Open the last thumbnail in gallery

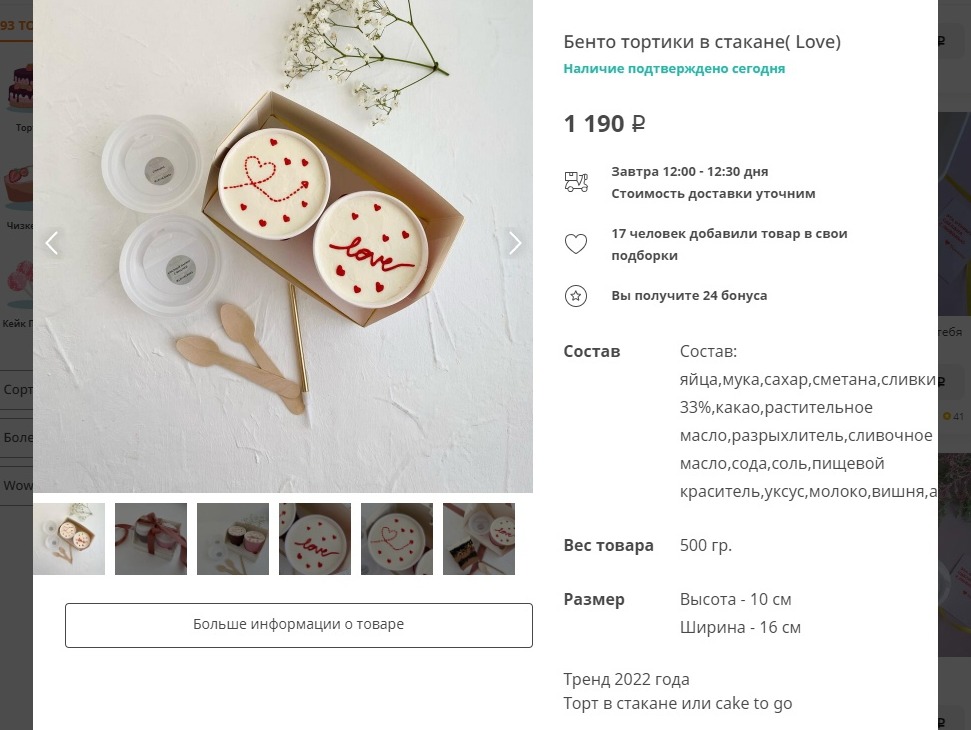[x=479, y=539]
